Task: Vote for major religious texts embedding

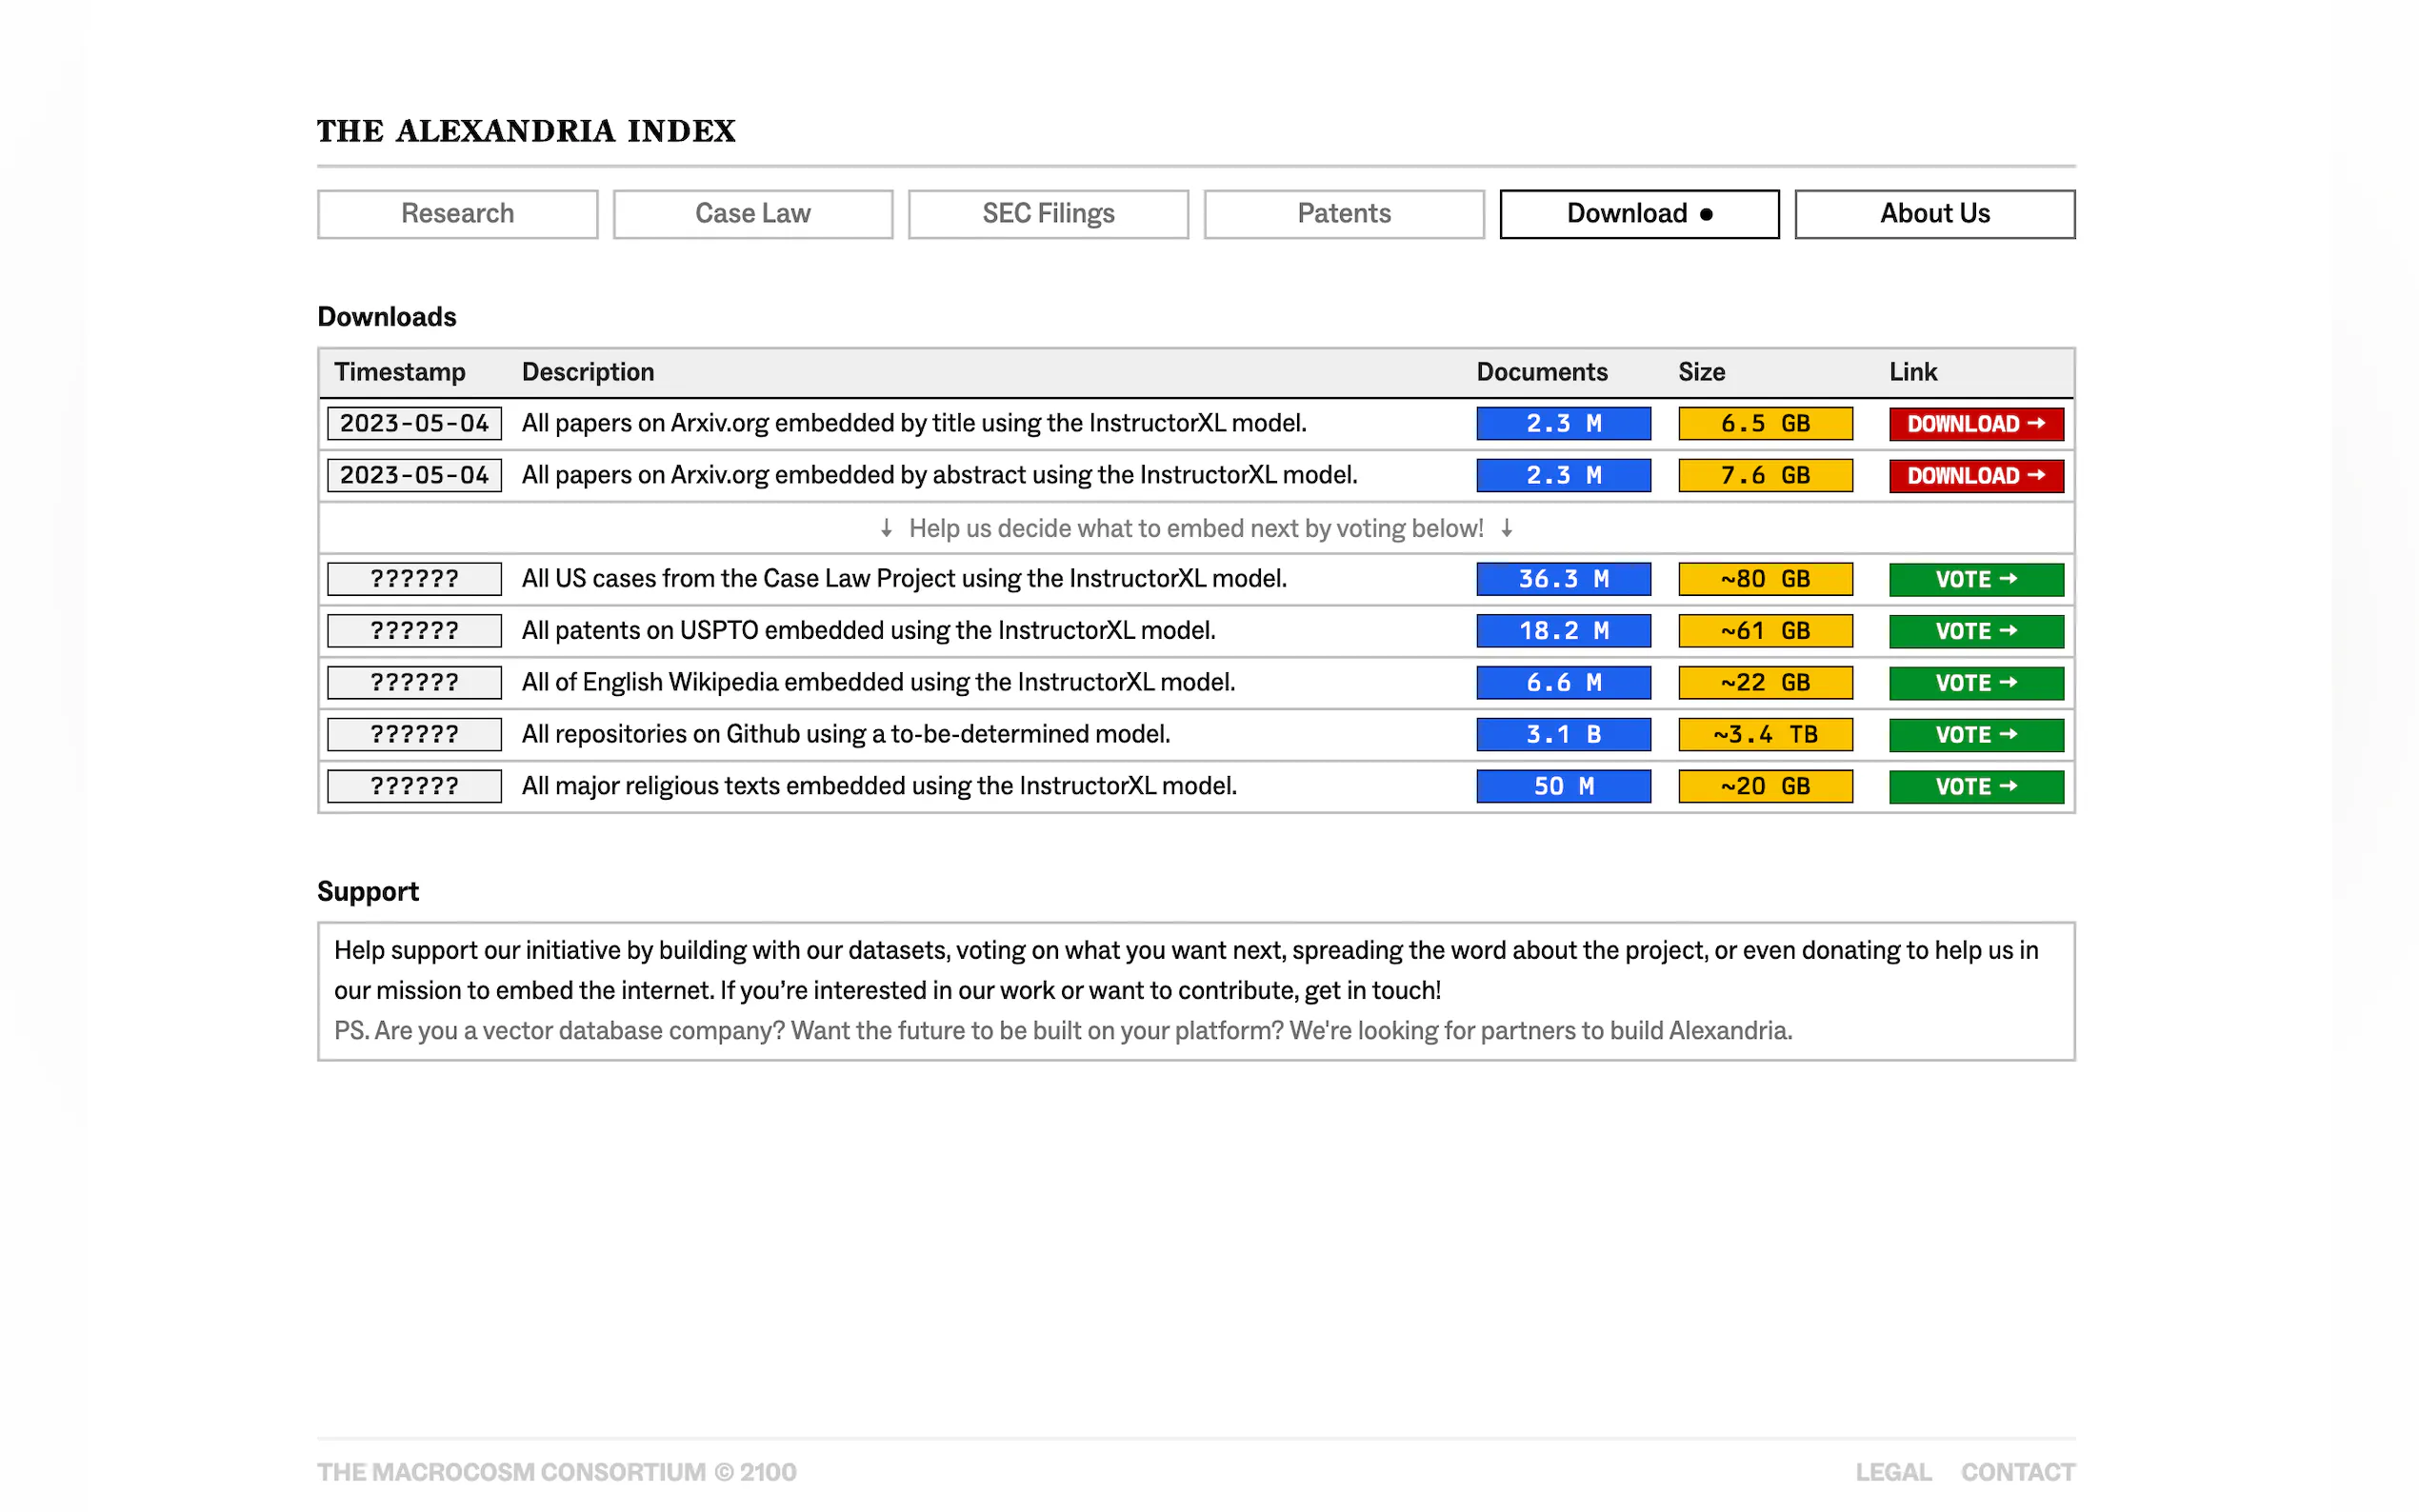Action: coord(1975,787)
